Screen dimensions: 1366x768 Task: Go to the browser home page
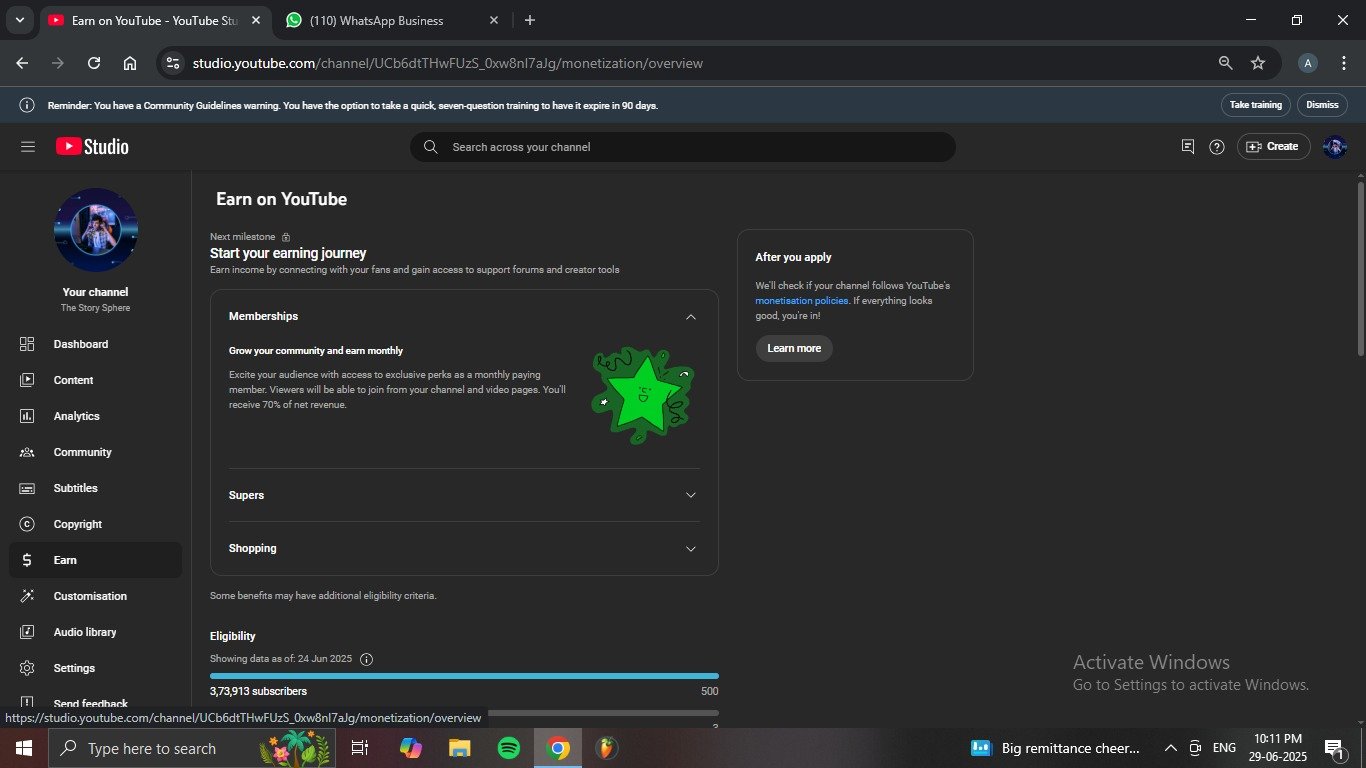[x=130, y=63]
